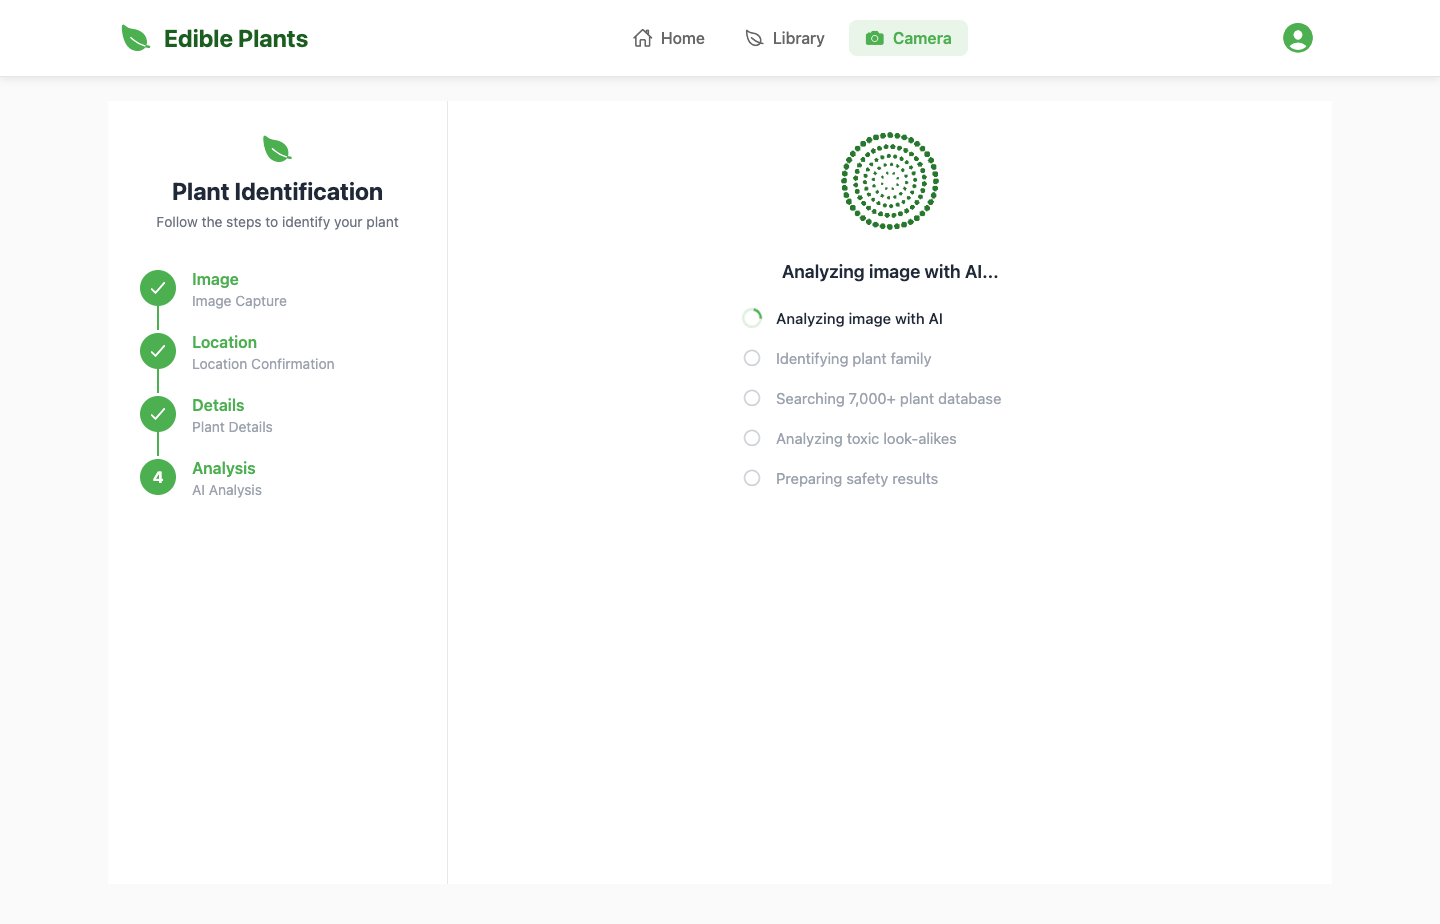1440x924 pixels.
Task: Click the Image step checkmark circle
Action: [158, 288]
